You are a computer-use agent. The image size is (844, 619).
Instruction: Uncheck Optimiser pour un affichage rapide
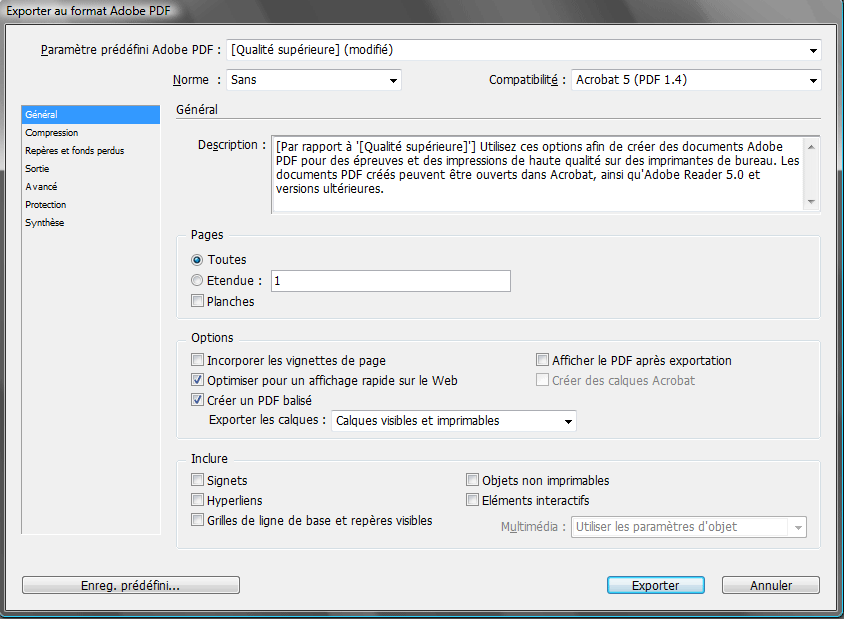pyautogui.click(x=198, y=380)
